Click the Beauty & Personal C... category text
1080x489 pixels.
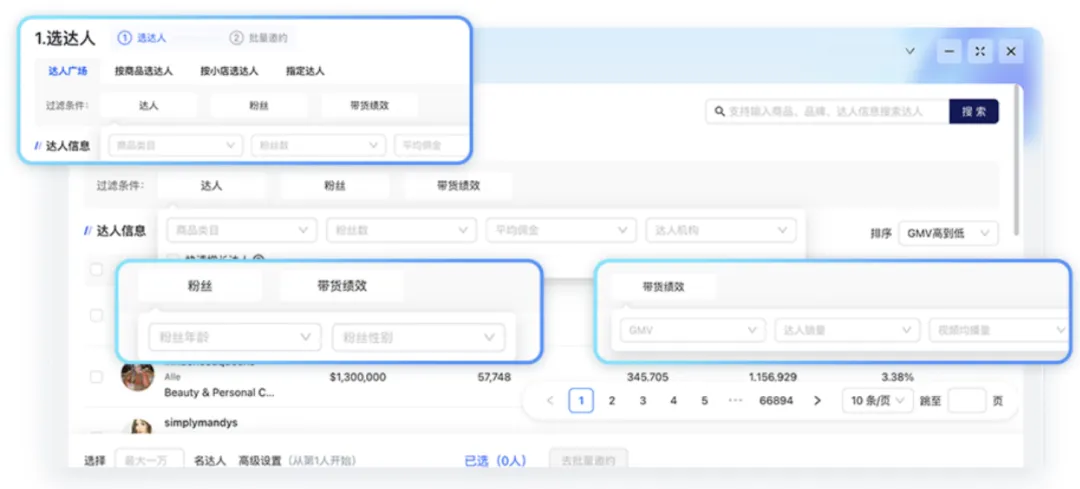219,393
